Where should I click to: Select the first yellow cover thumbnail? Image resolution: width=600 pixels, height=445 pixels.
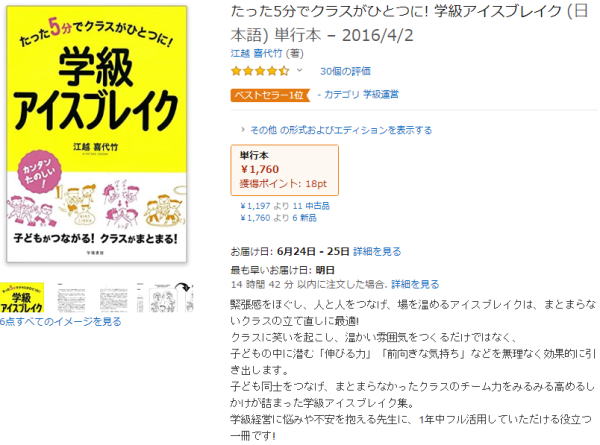click(x=22, y=298)
